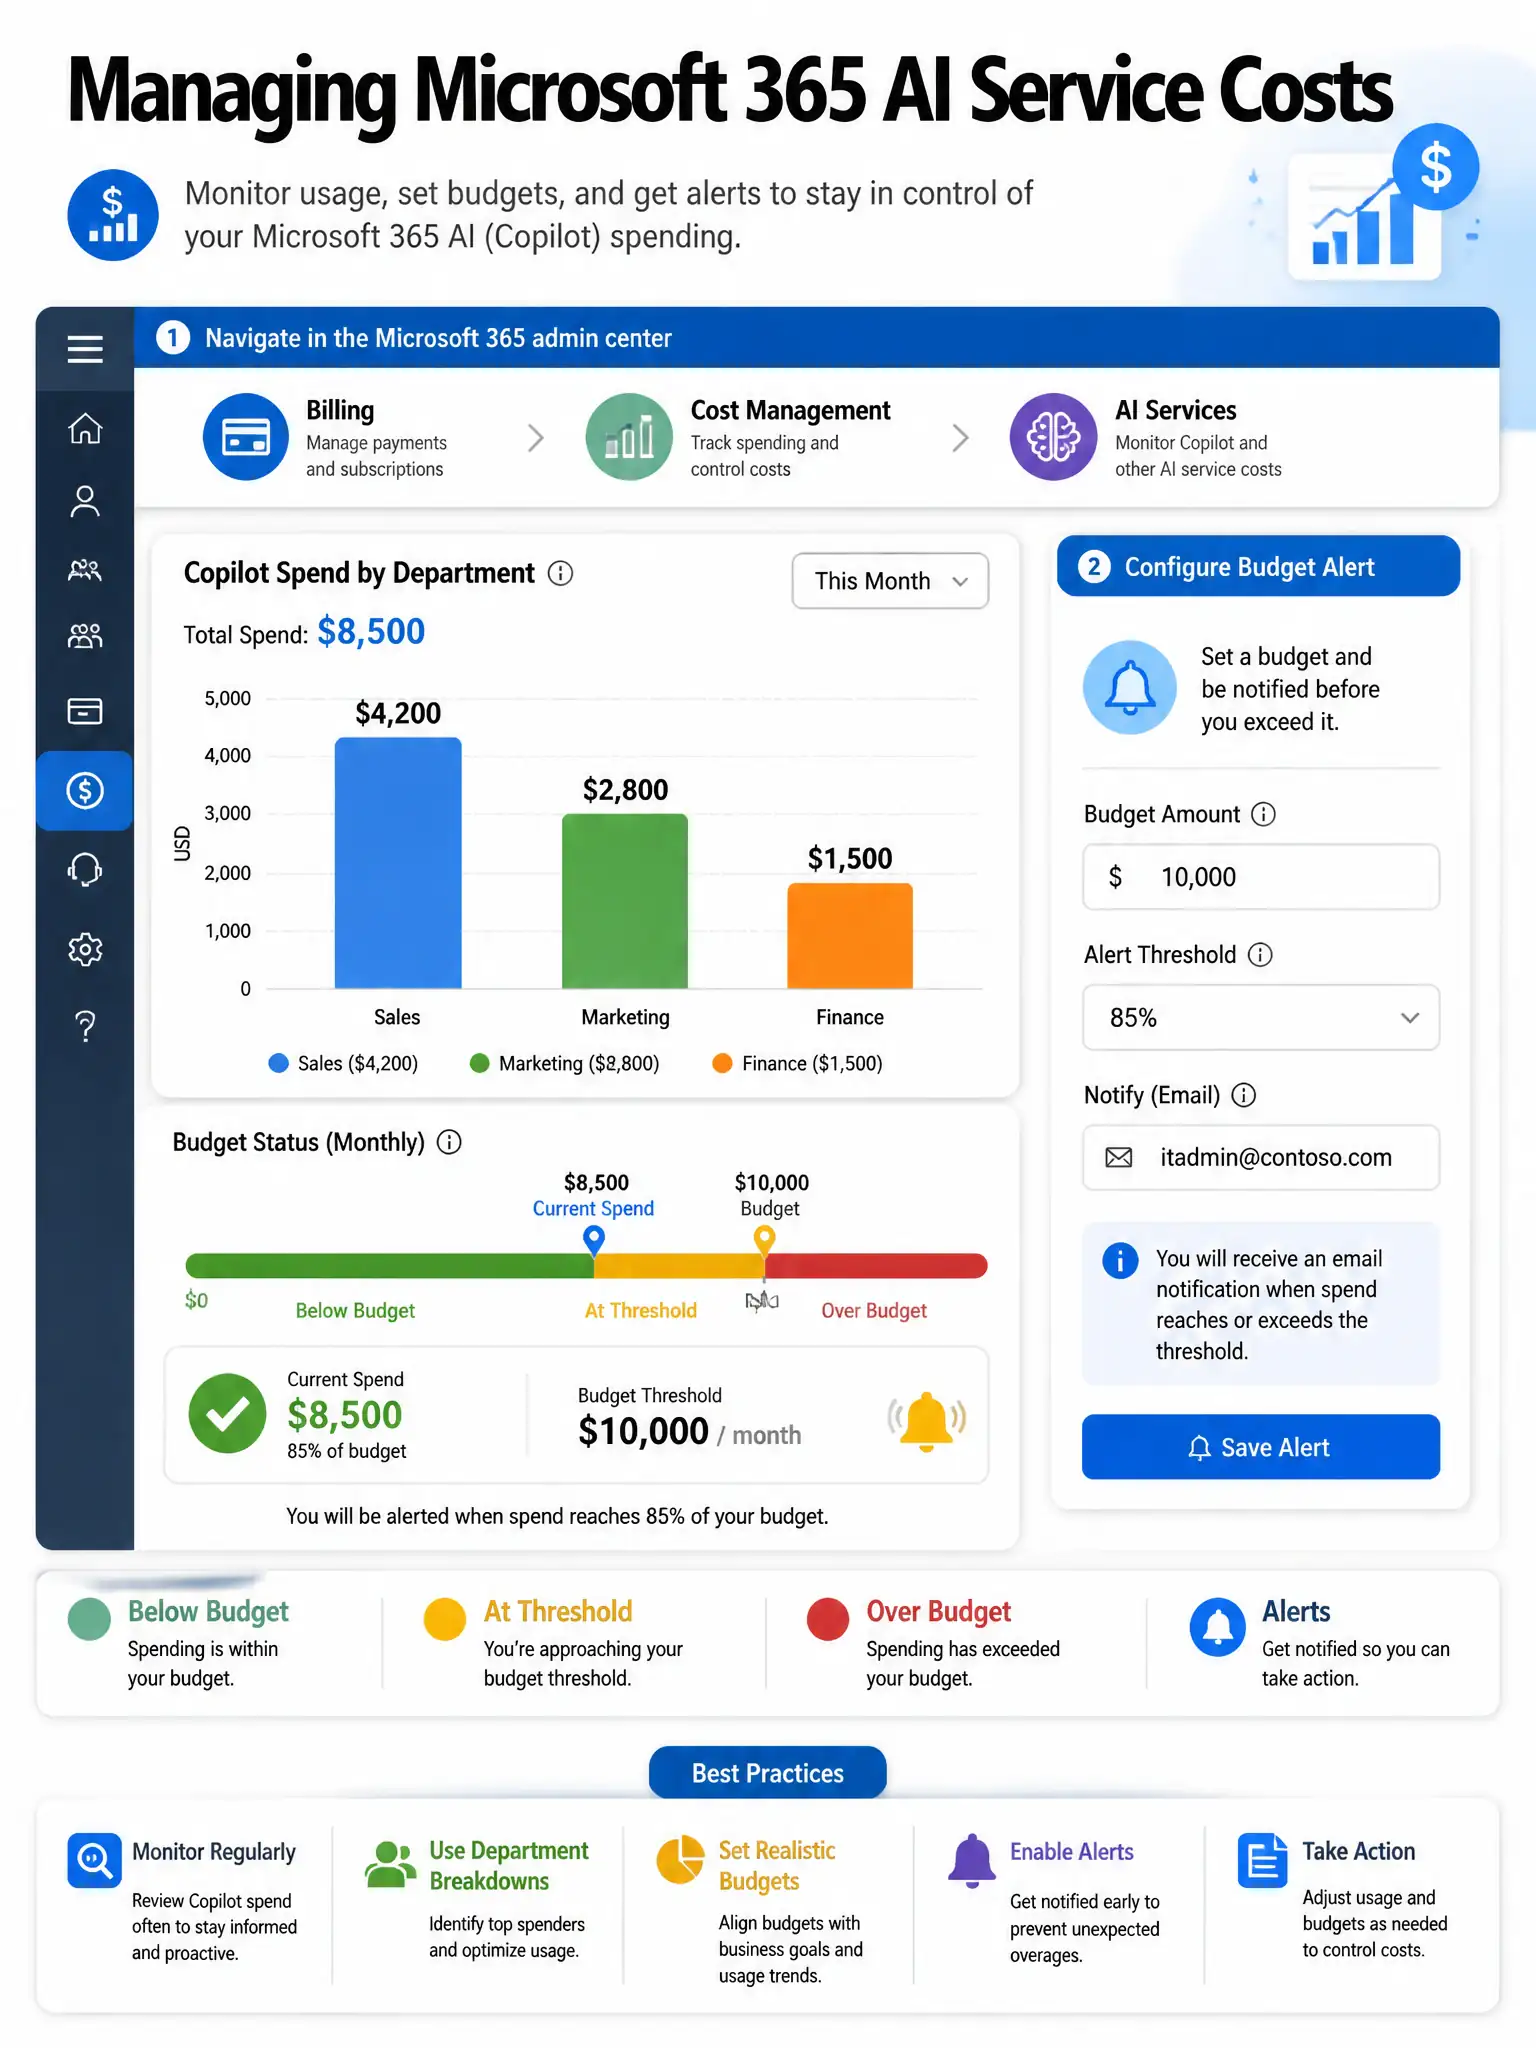
Task: Click the Monitor Regularly magnifier icon
Action: [94, 1860]
